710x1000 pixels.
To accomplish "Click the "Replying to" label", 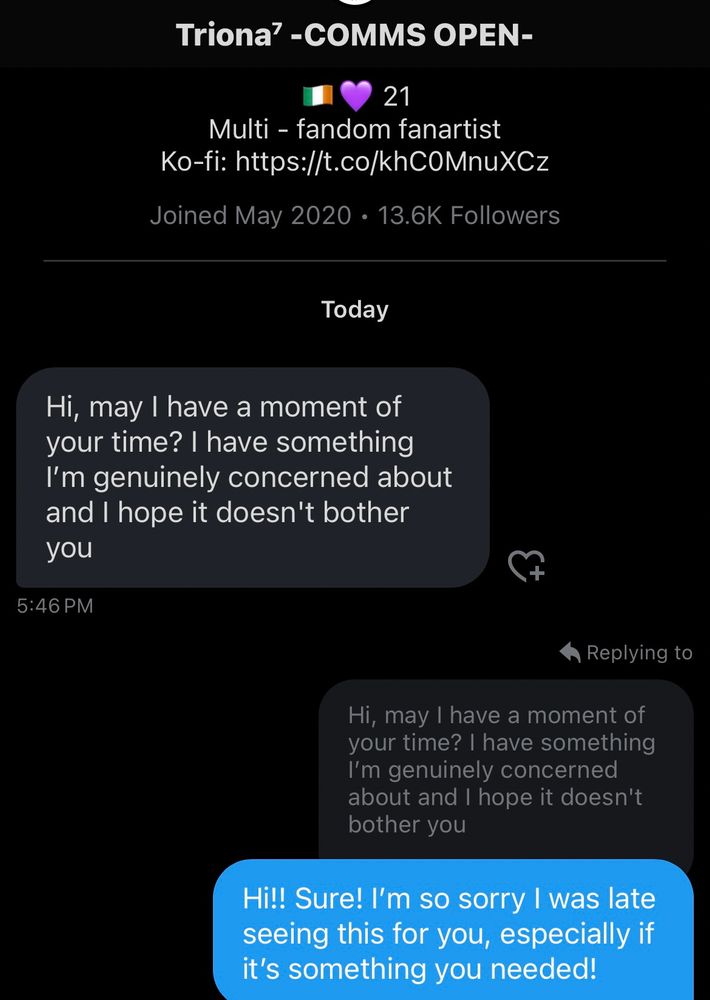I will pyautogui.click(x=639, y=653).
